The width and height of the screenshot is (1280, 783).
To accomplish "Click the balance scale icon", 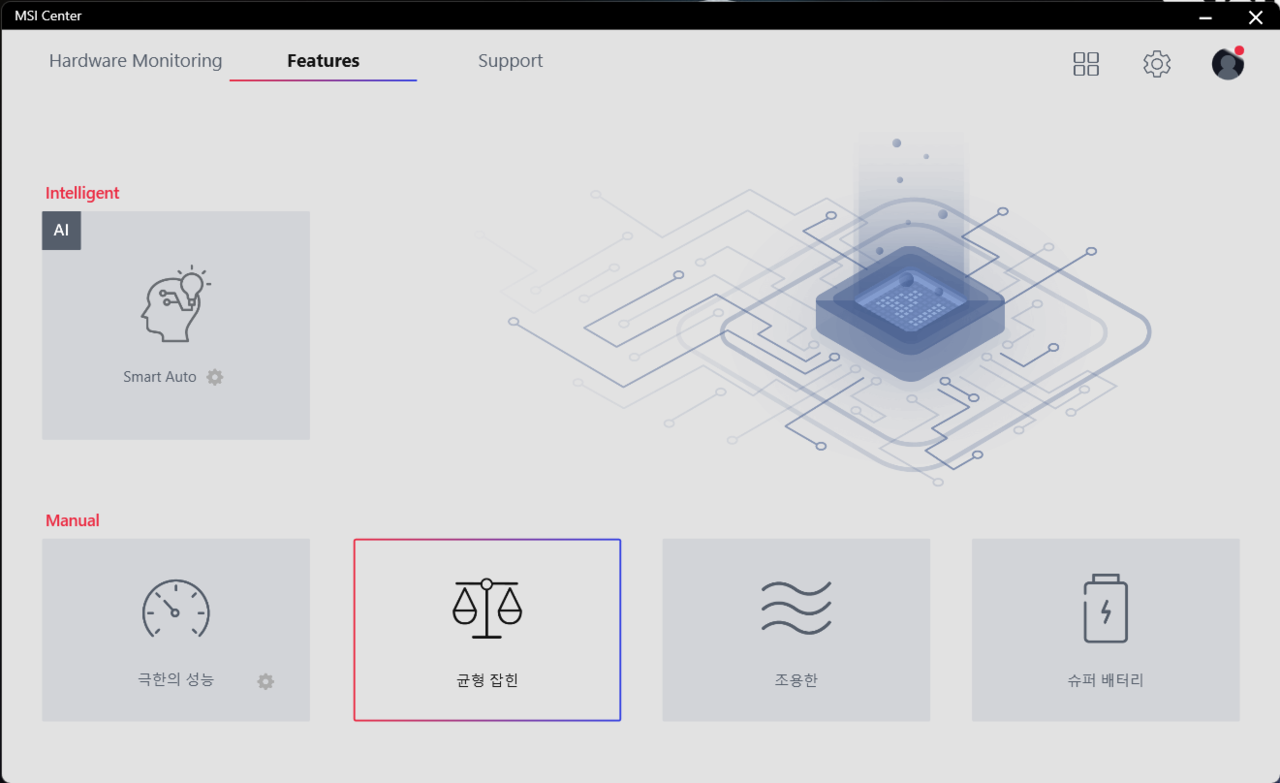I will pos(487,608).
